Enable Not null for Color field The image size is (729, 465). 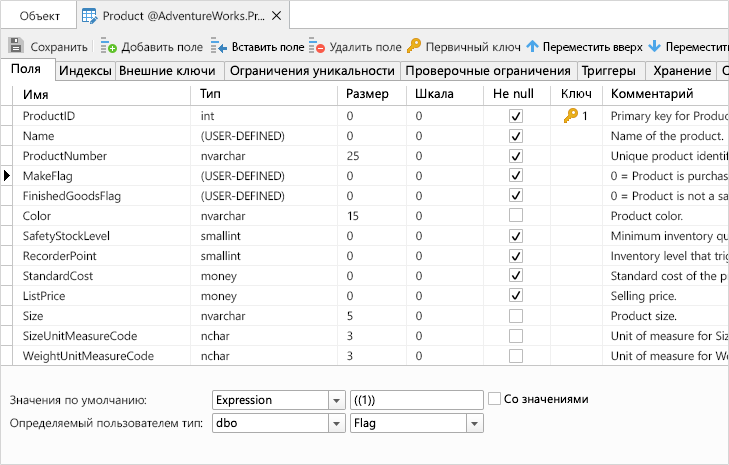pyautogui.click(x=516, y=215)
